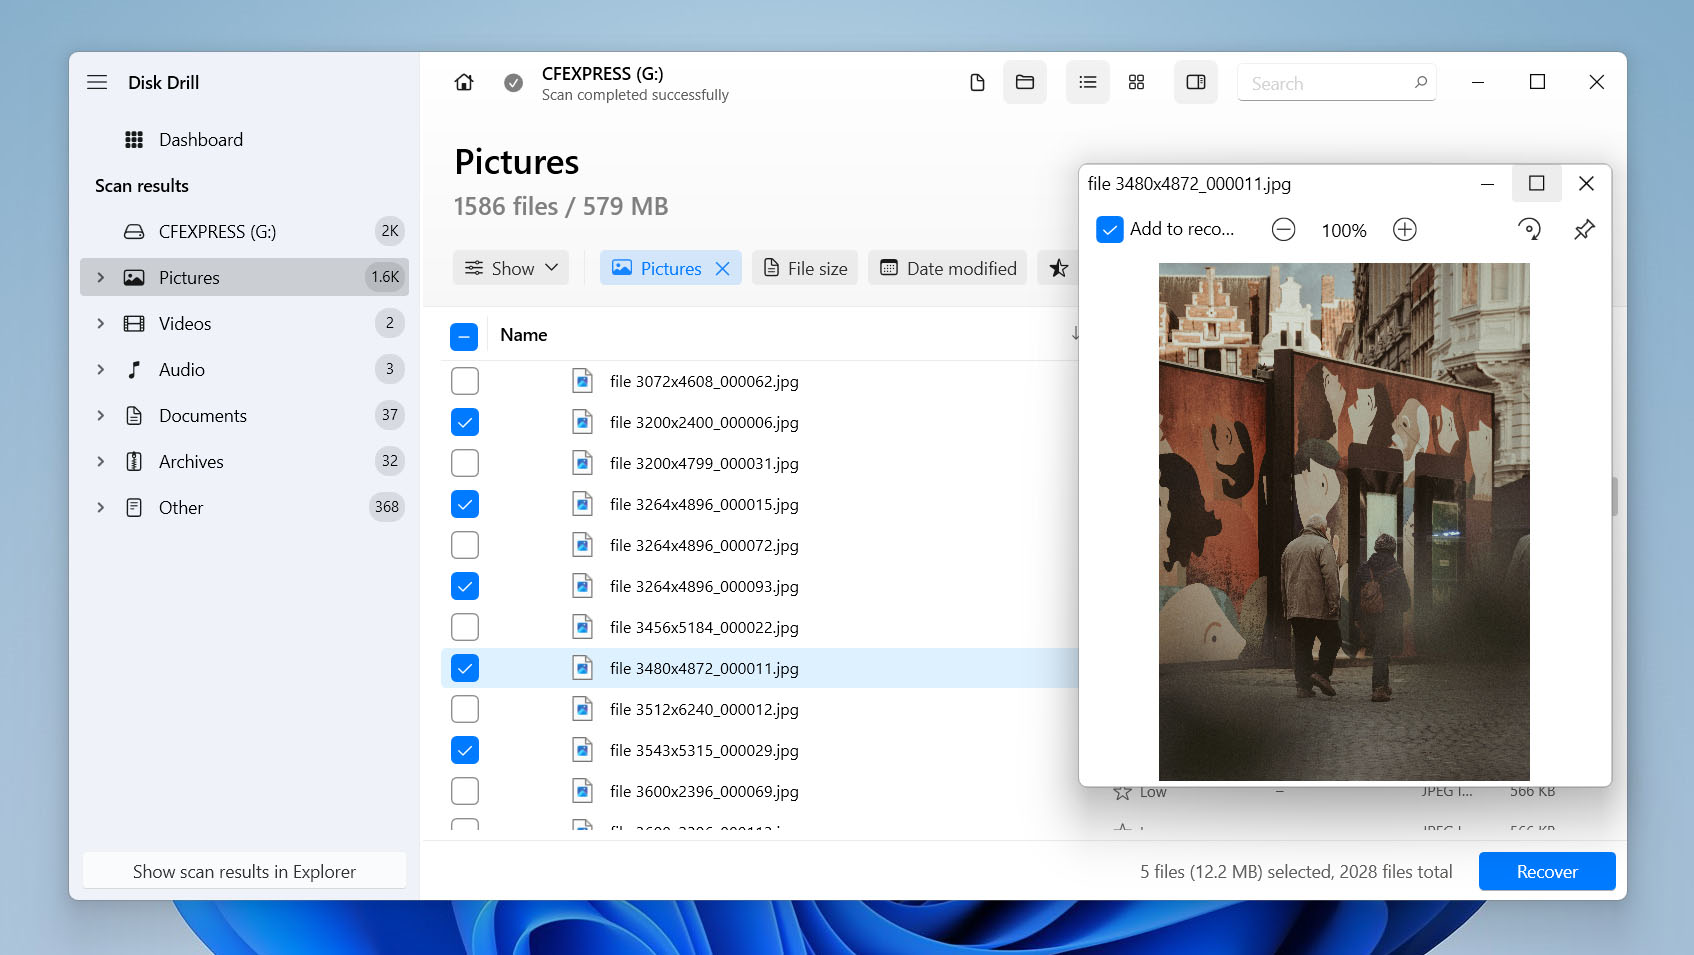The height and width of the screenshot is (955, 1694).
Task: Click the preview image of the street mural
Action: pyautogui.click(x=1344, y=522)
